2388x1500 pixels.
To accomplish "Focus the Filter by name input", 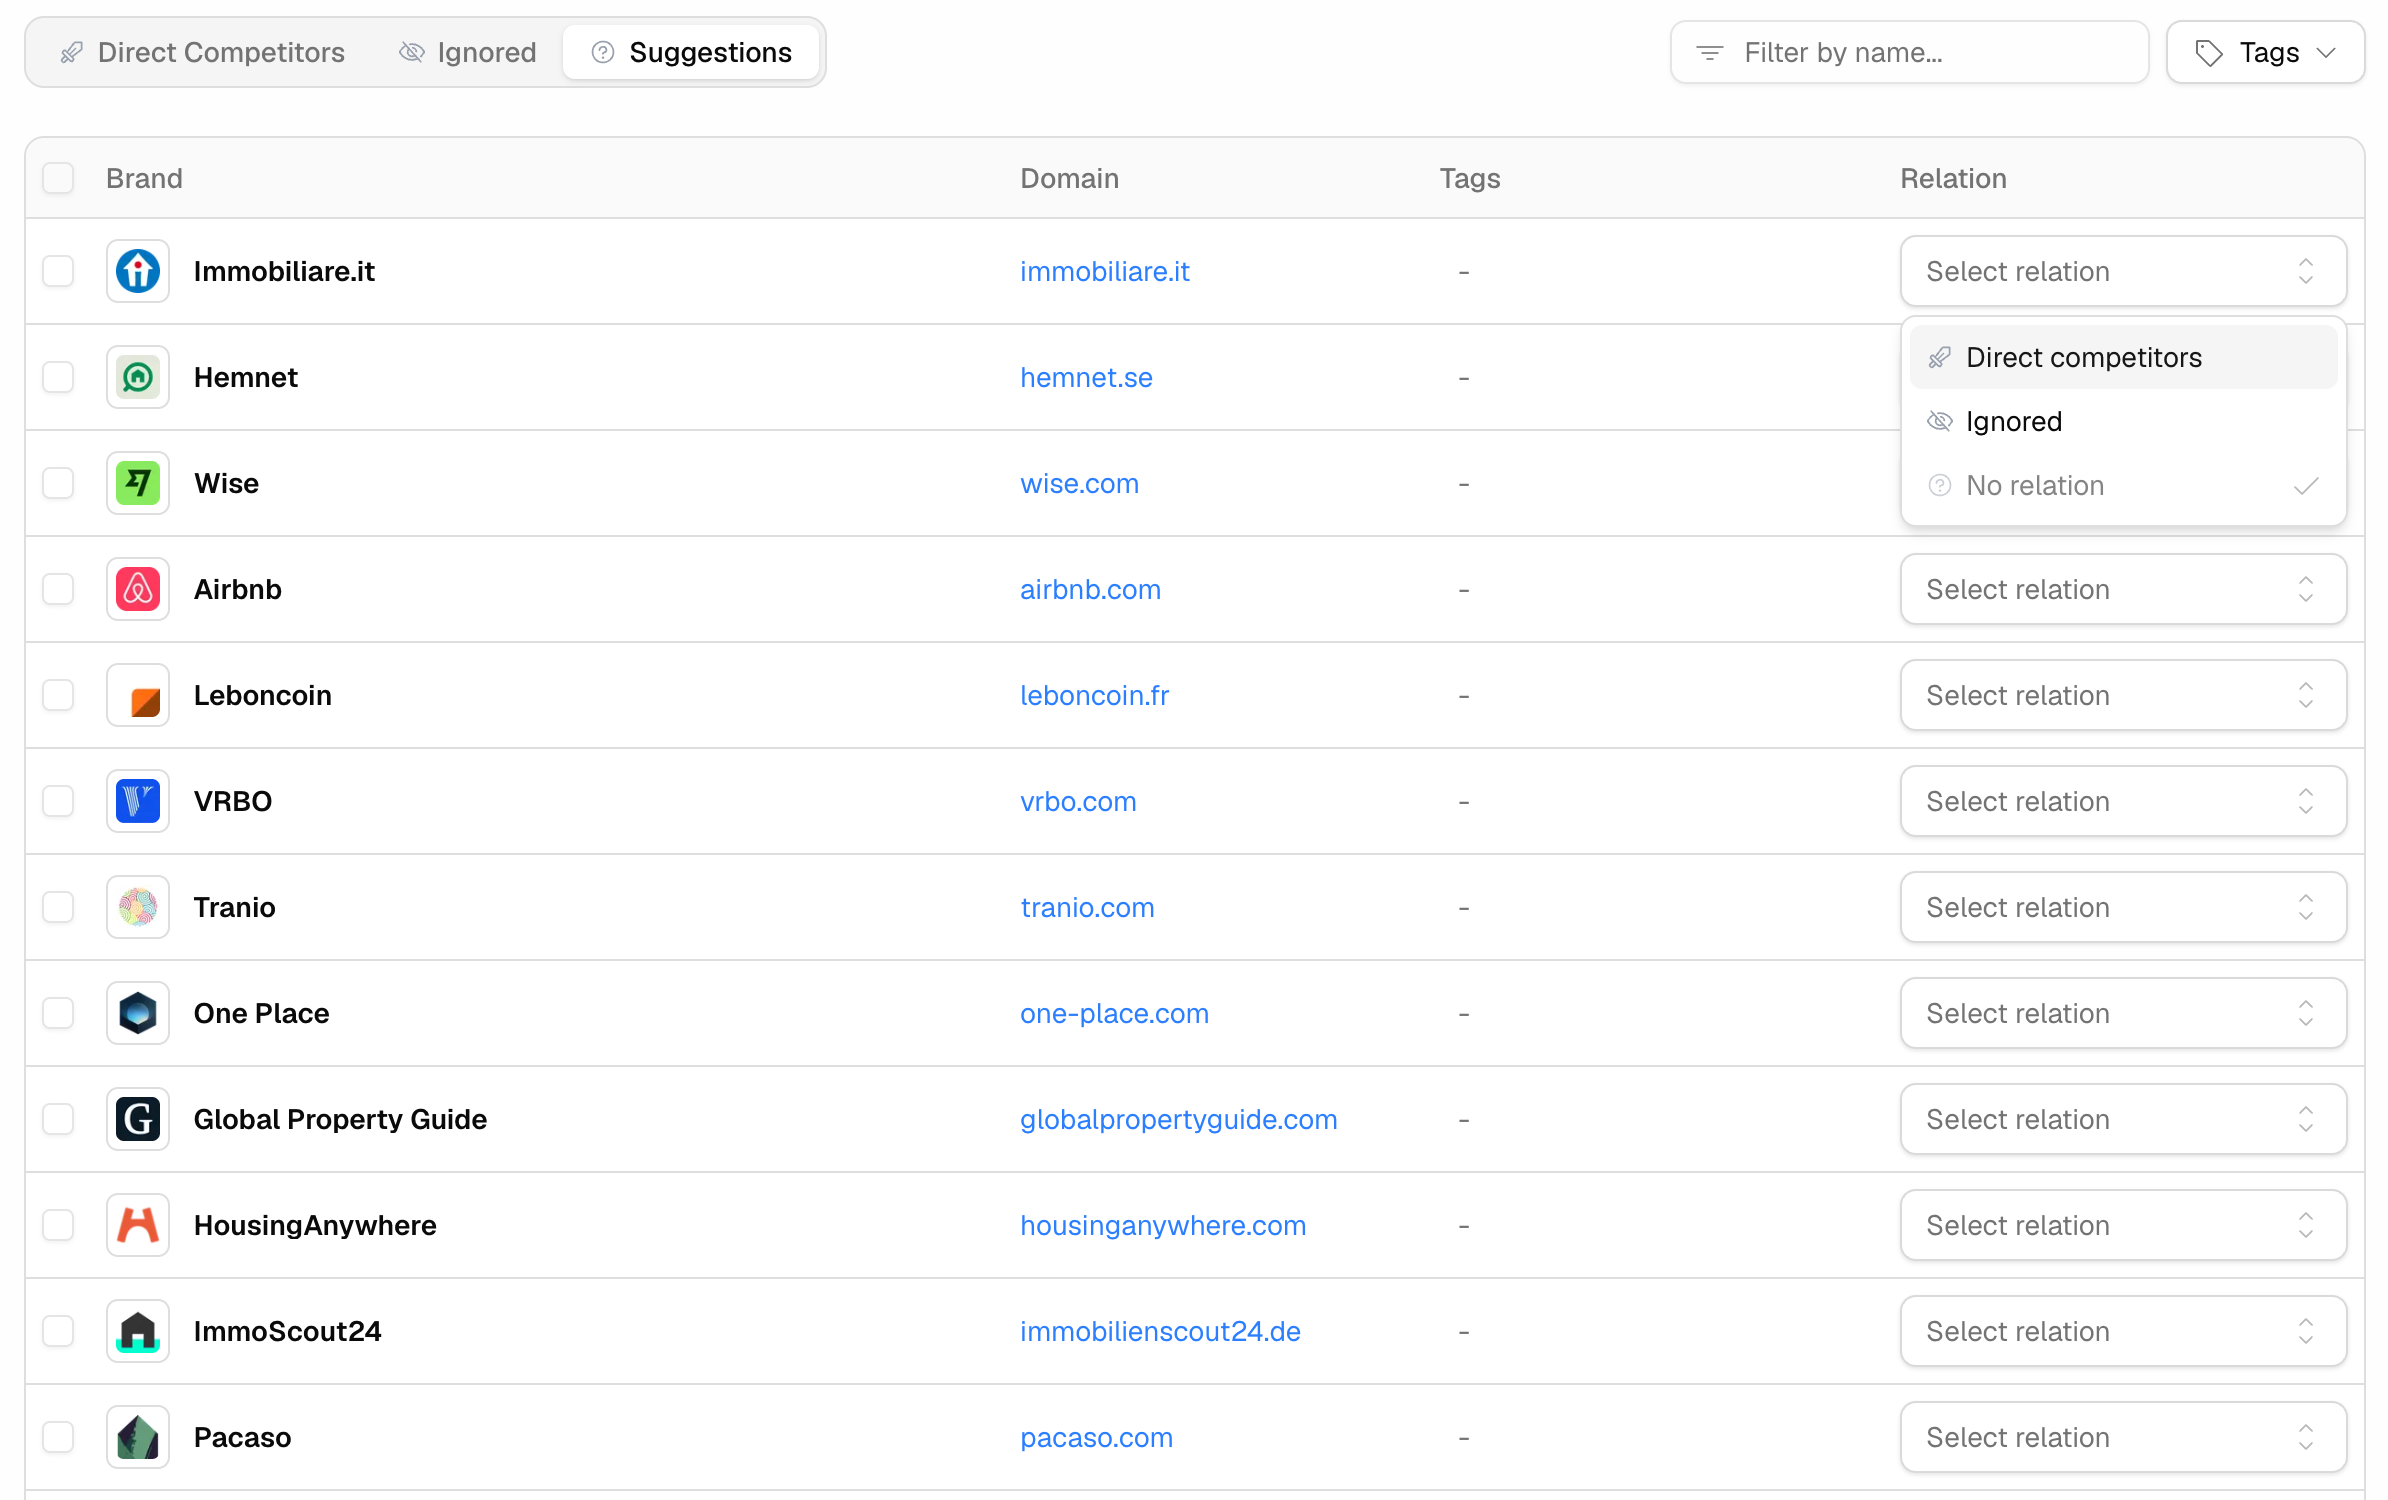I will [1909, 52].
